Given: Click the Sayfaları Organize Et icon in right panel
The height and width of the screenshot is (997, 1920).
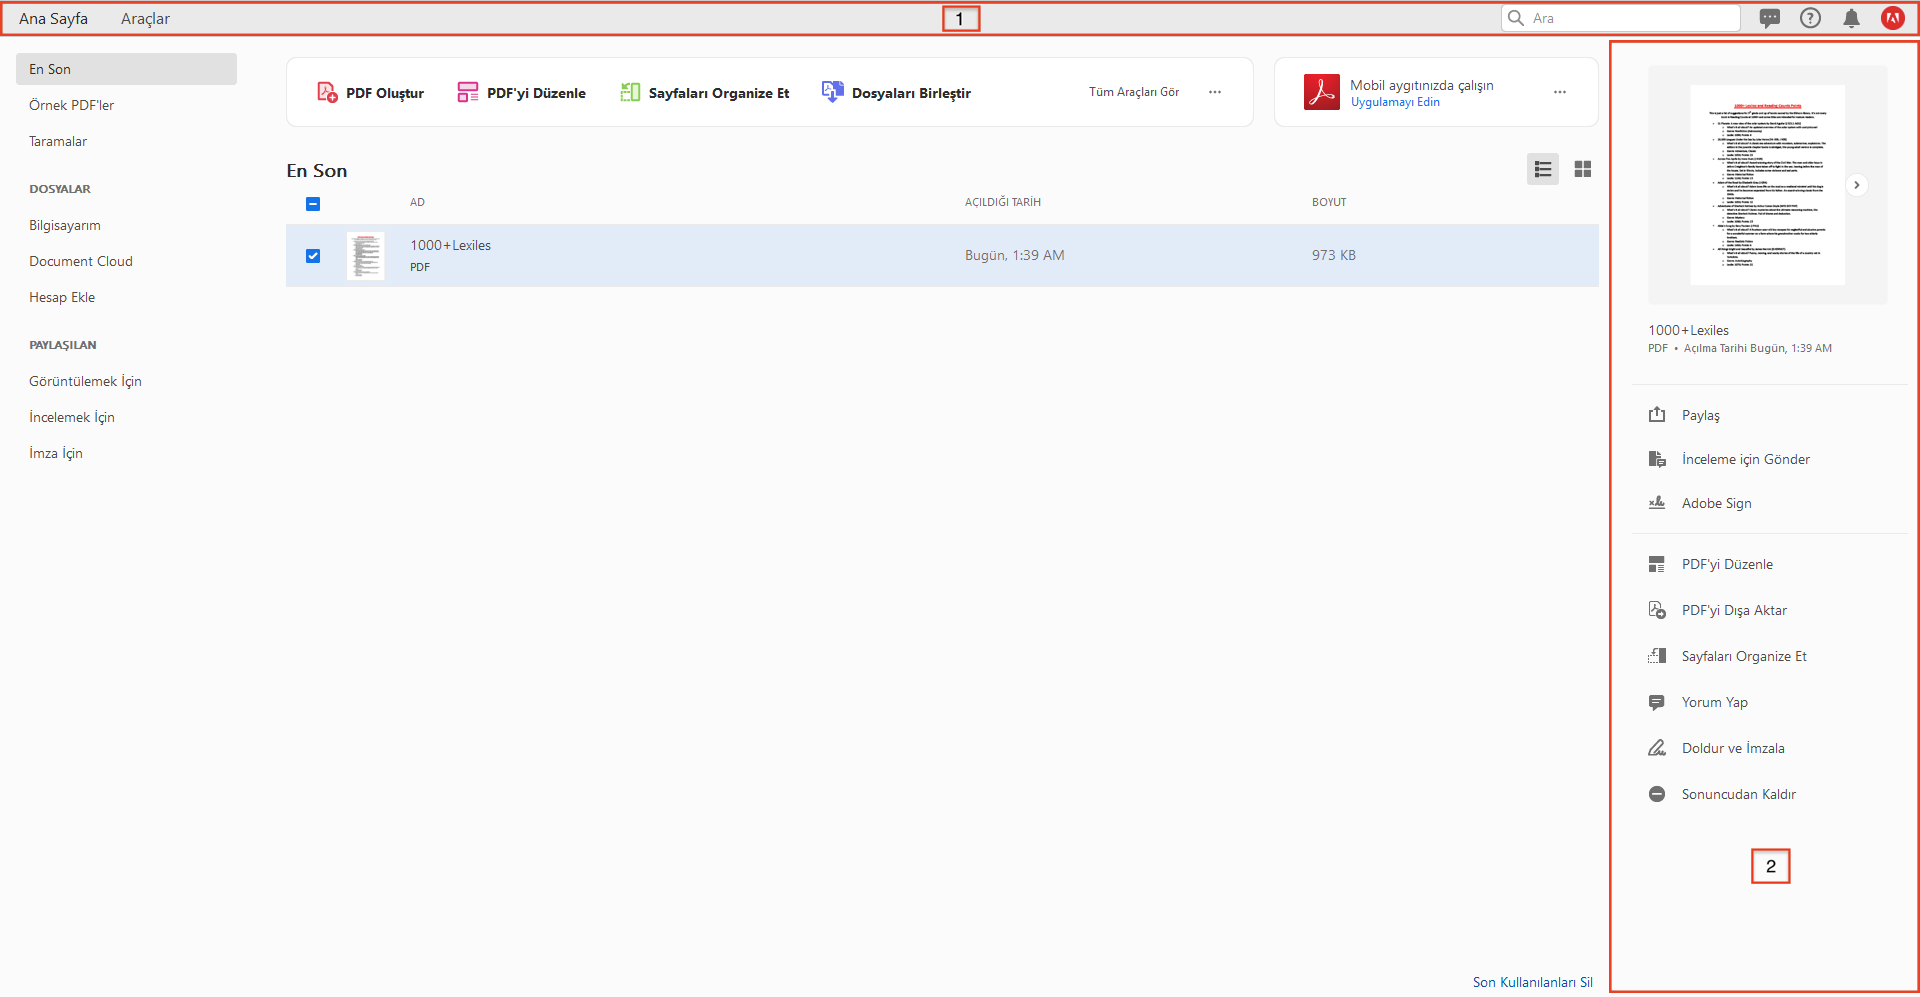Looking at the screenshot, I should click(x=1657, y=656).
